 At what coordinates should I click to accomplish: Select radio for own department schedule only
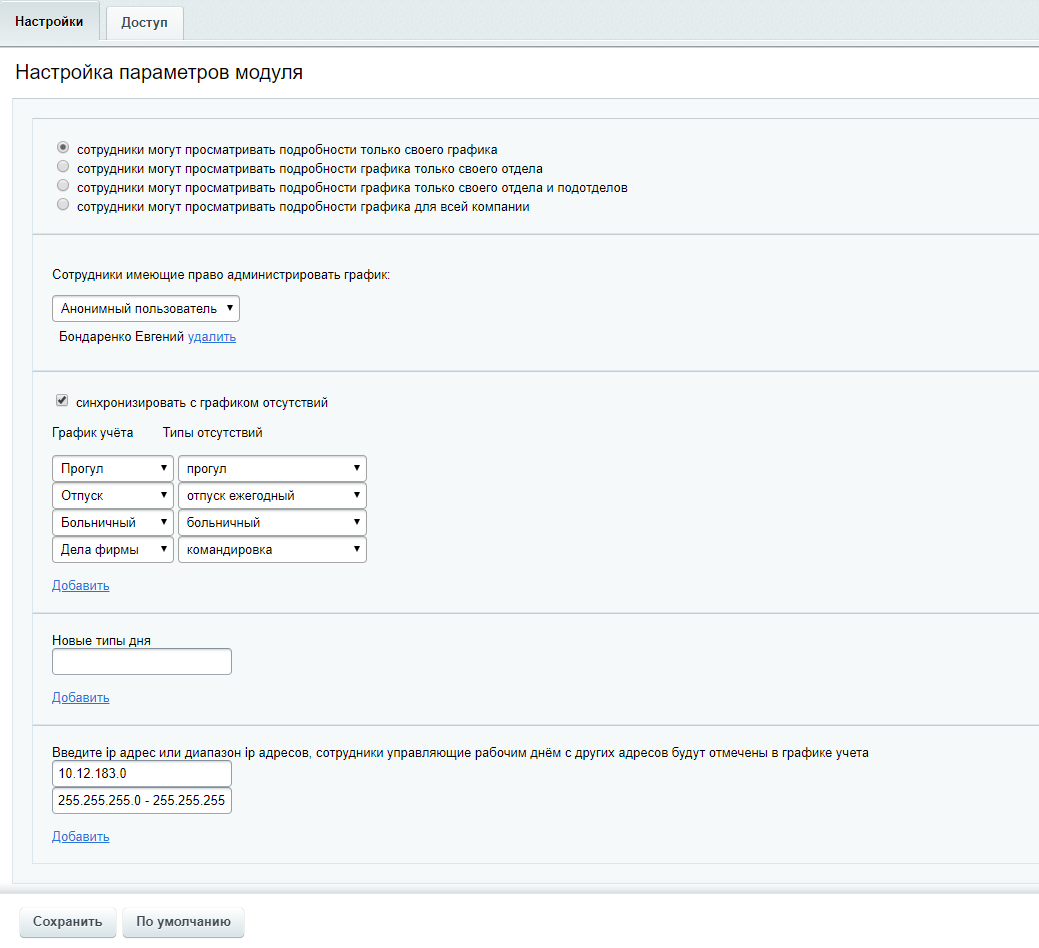click(63, 167)
